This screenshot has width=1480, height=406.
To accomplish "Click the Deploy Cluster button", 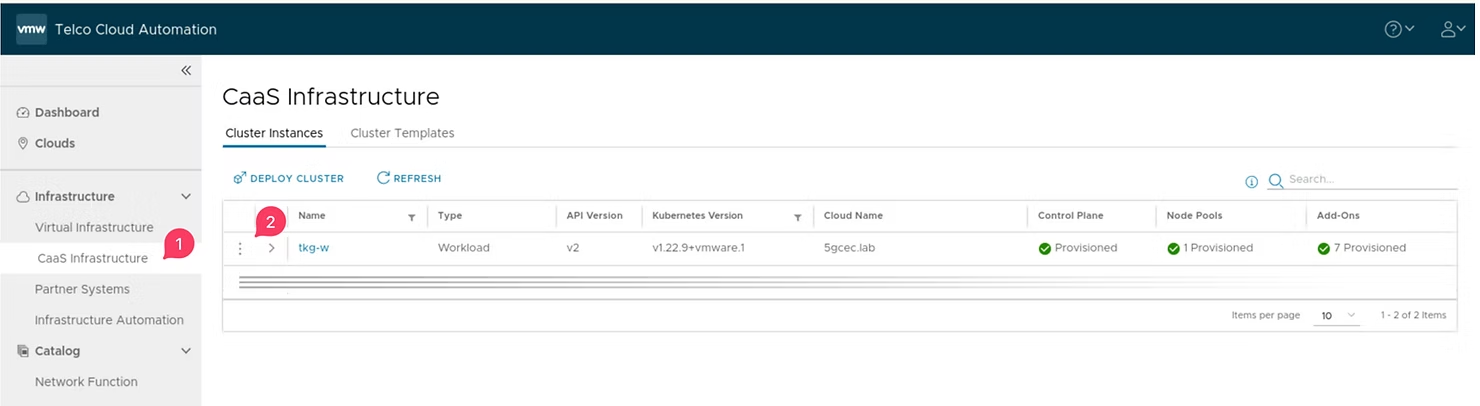I will point(288,178).
